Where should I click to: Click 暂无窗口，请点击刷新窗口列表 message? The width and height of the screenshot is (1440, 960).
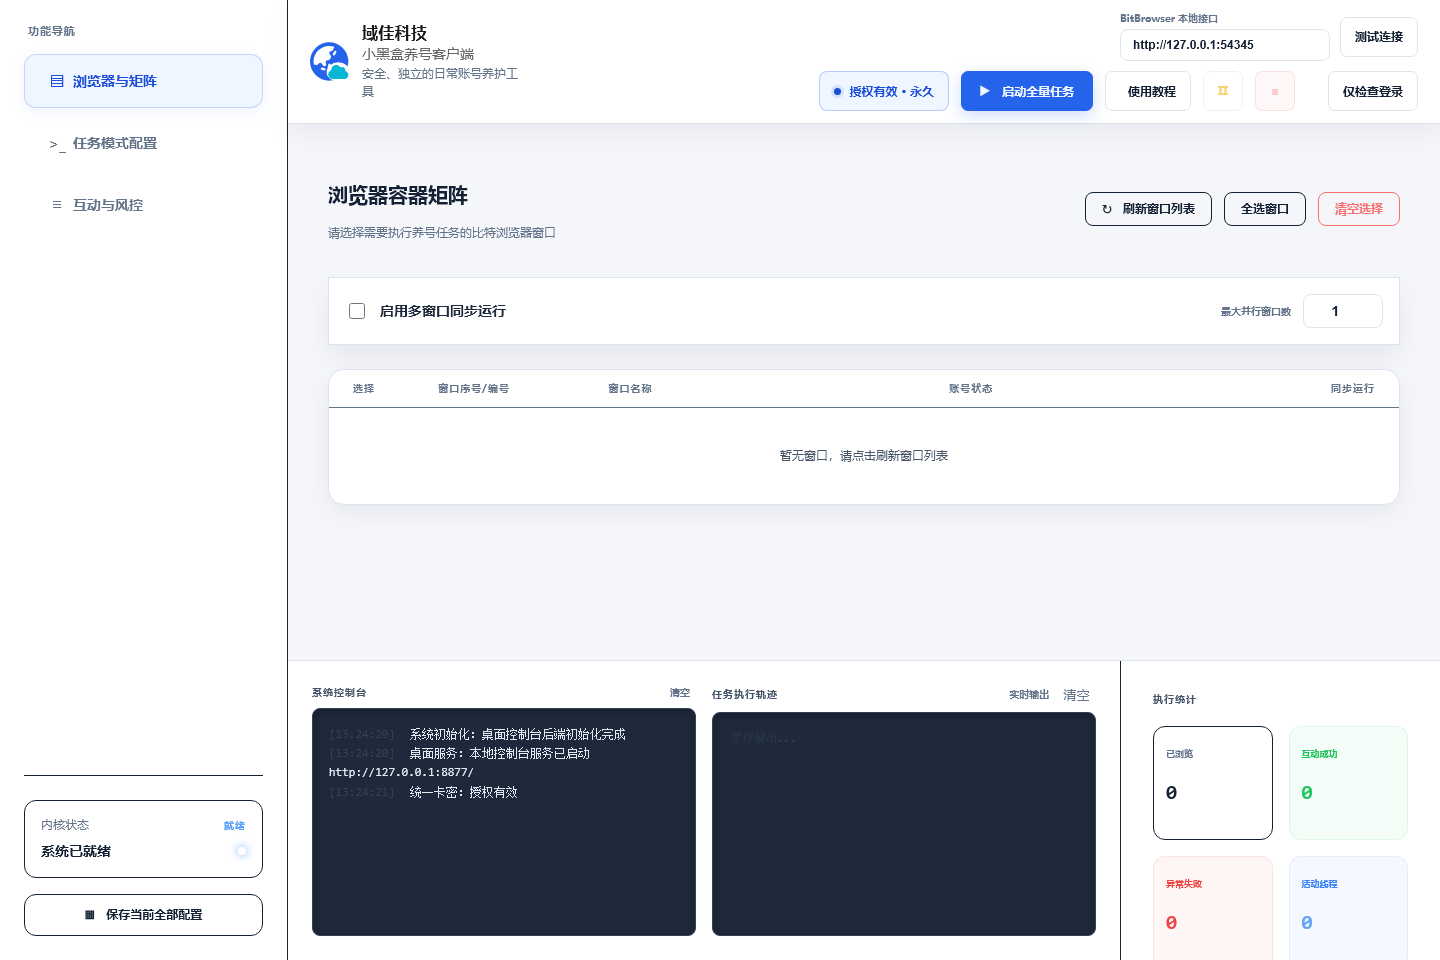(864, 456)
